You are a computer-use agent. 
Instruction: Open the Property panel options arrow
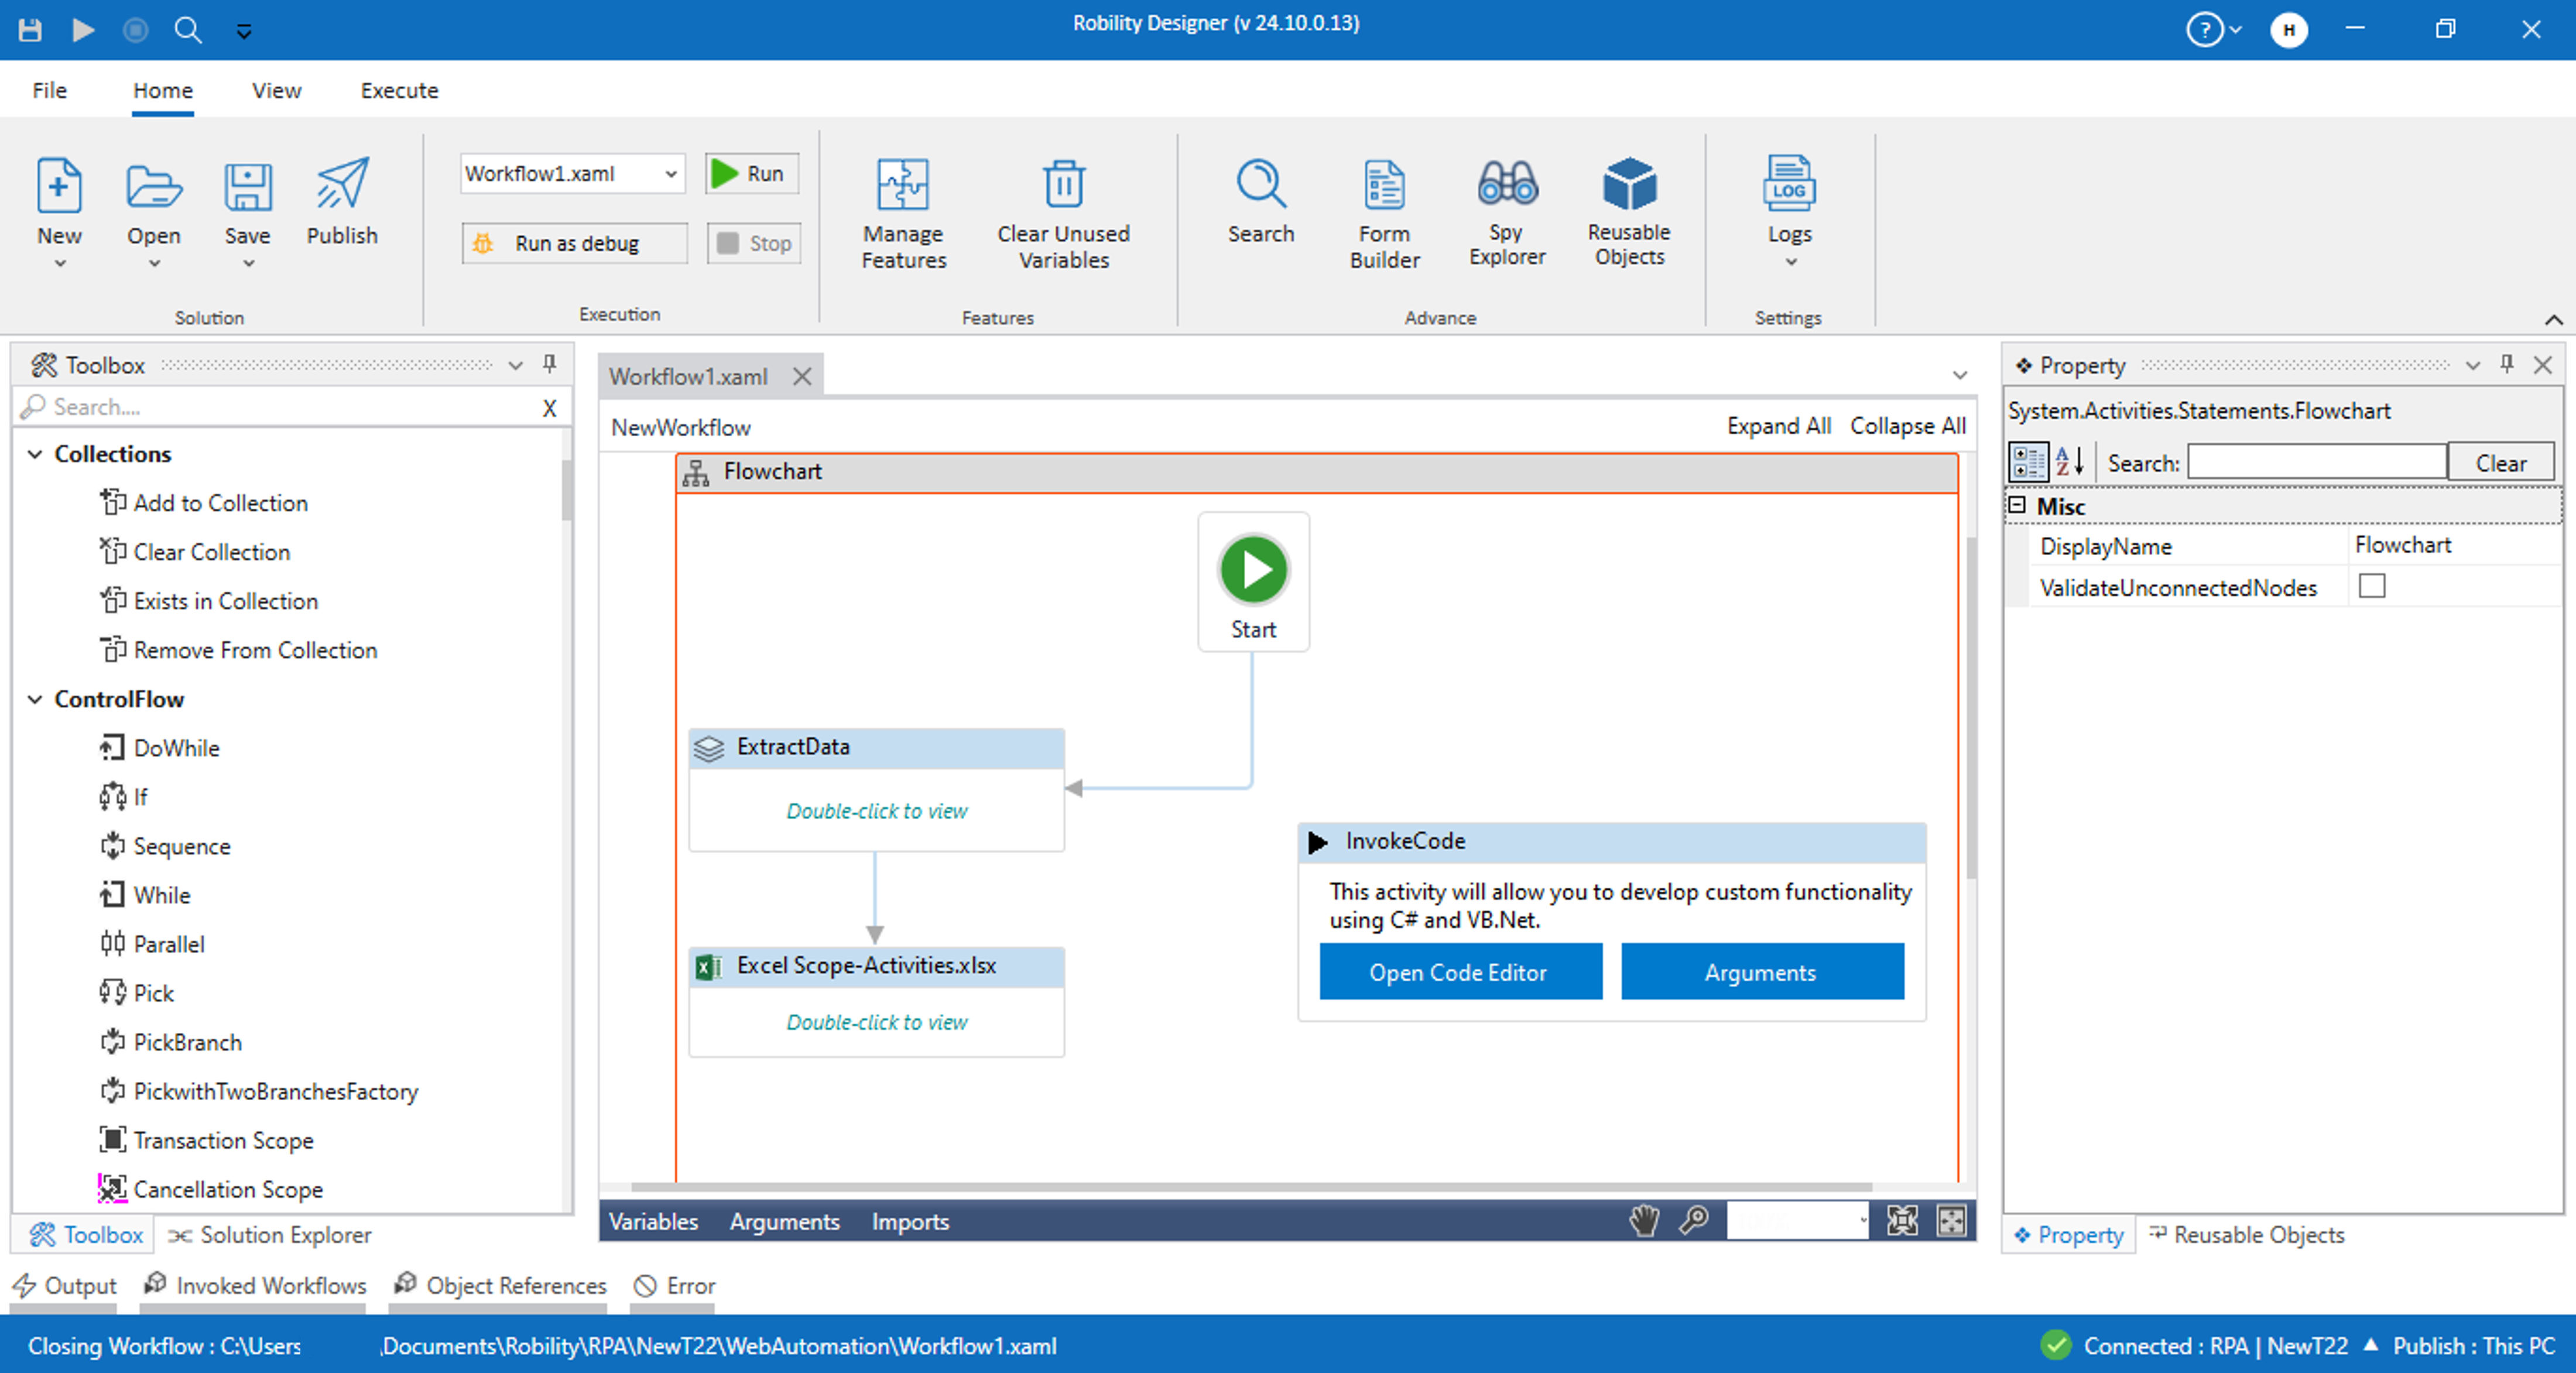[x=2473, y=366]
